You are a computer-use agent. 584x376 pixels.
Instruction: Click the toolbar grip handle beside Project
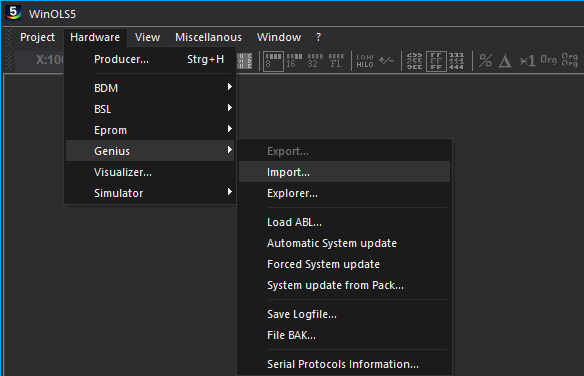point(9,37)
